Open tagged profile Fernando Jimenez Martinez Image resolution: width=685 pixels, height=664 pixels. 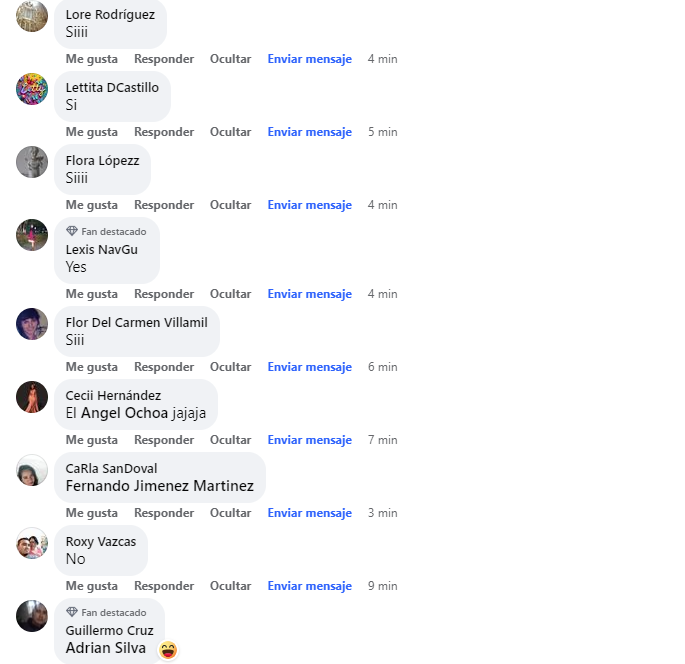point(160,486)
